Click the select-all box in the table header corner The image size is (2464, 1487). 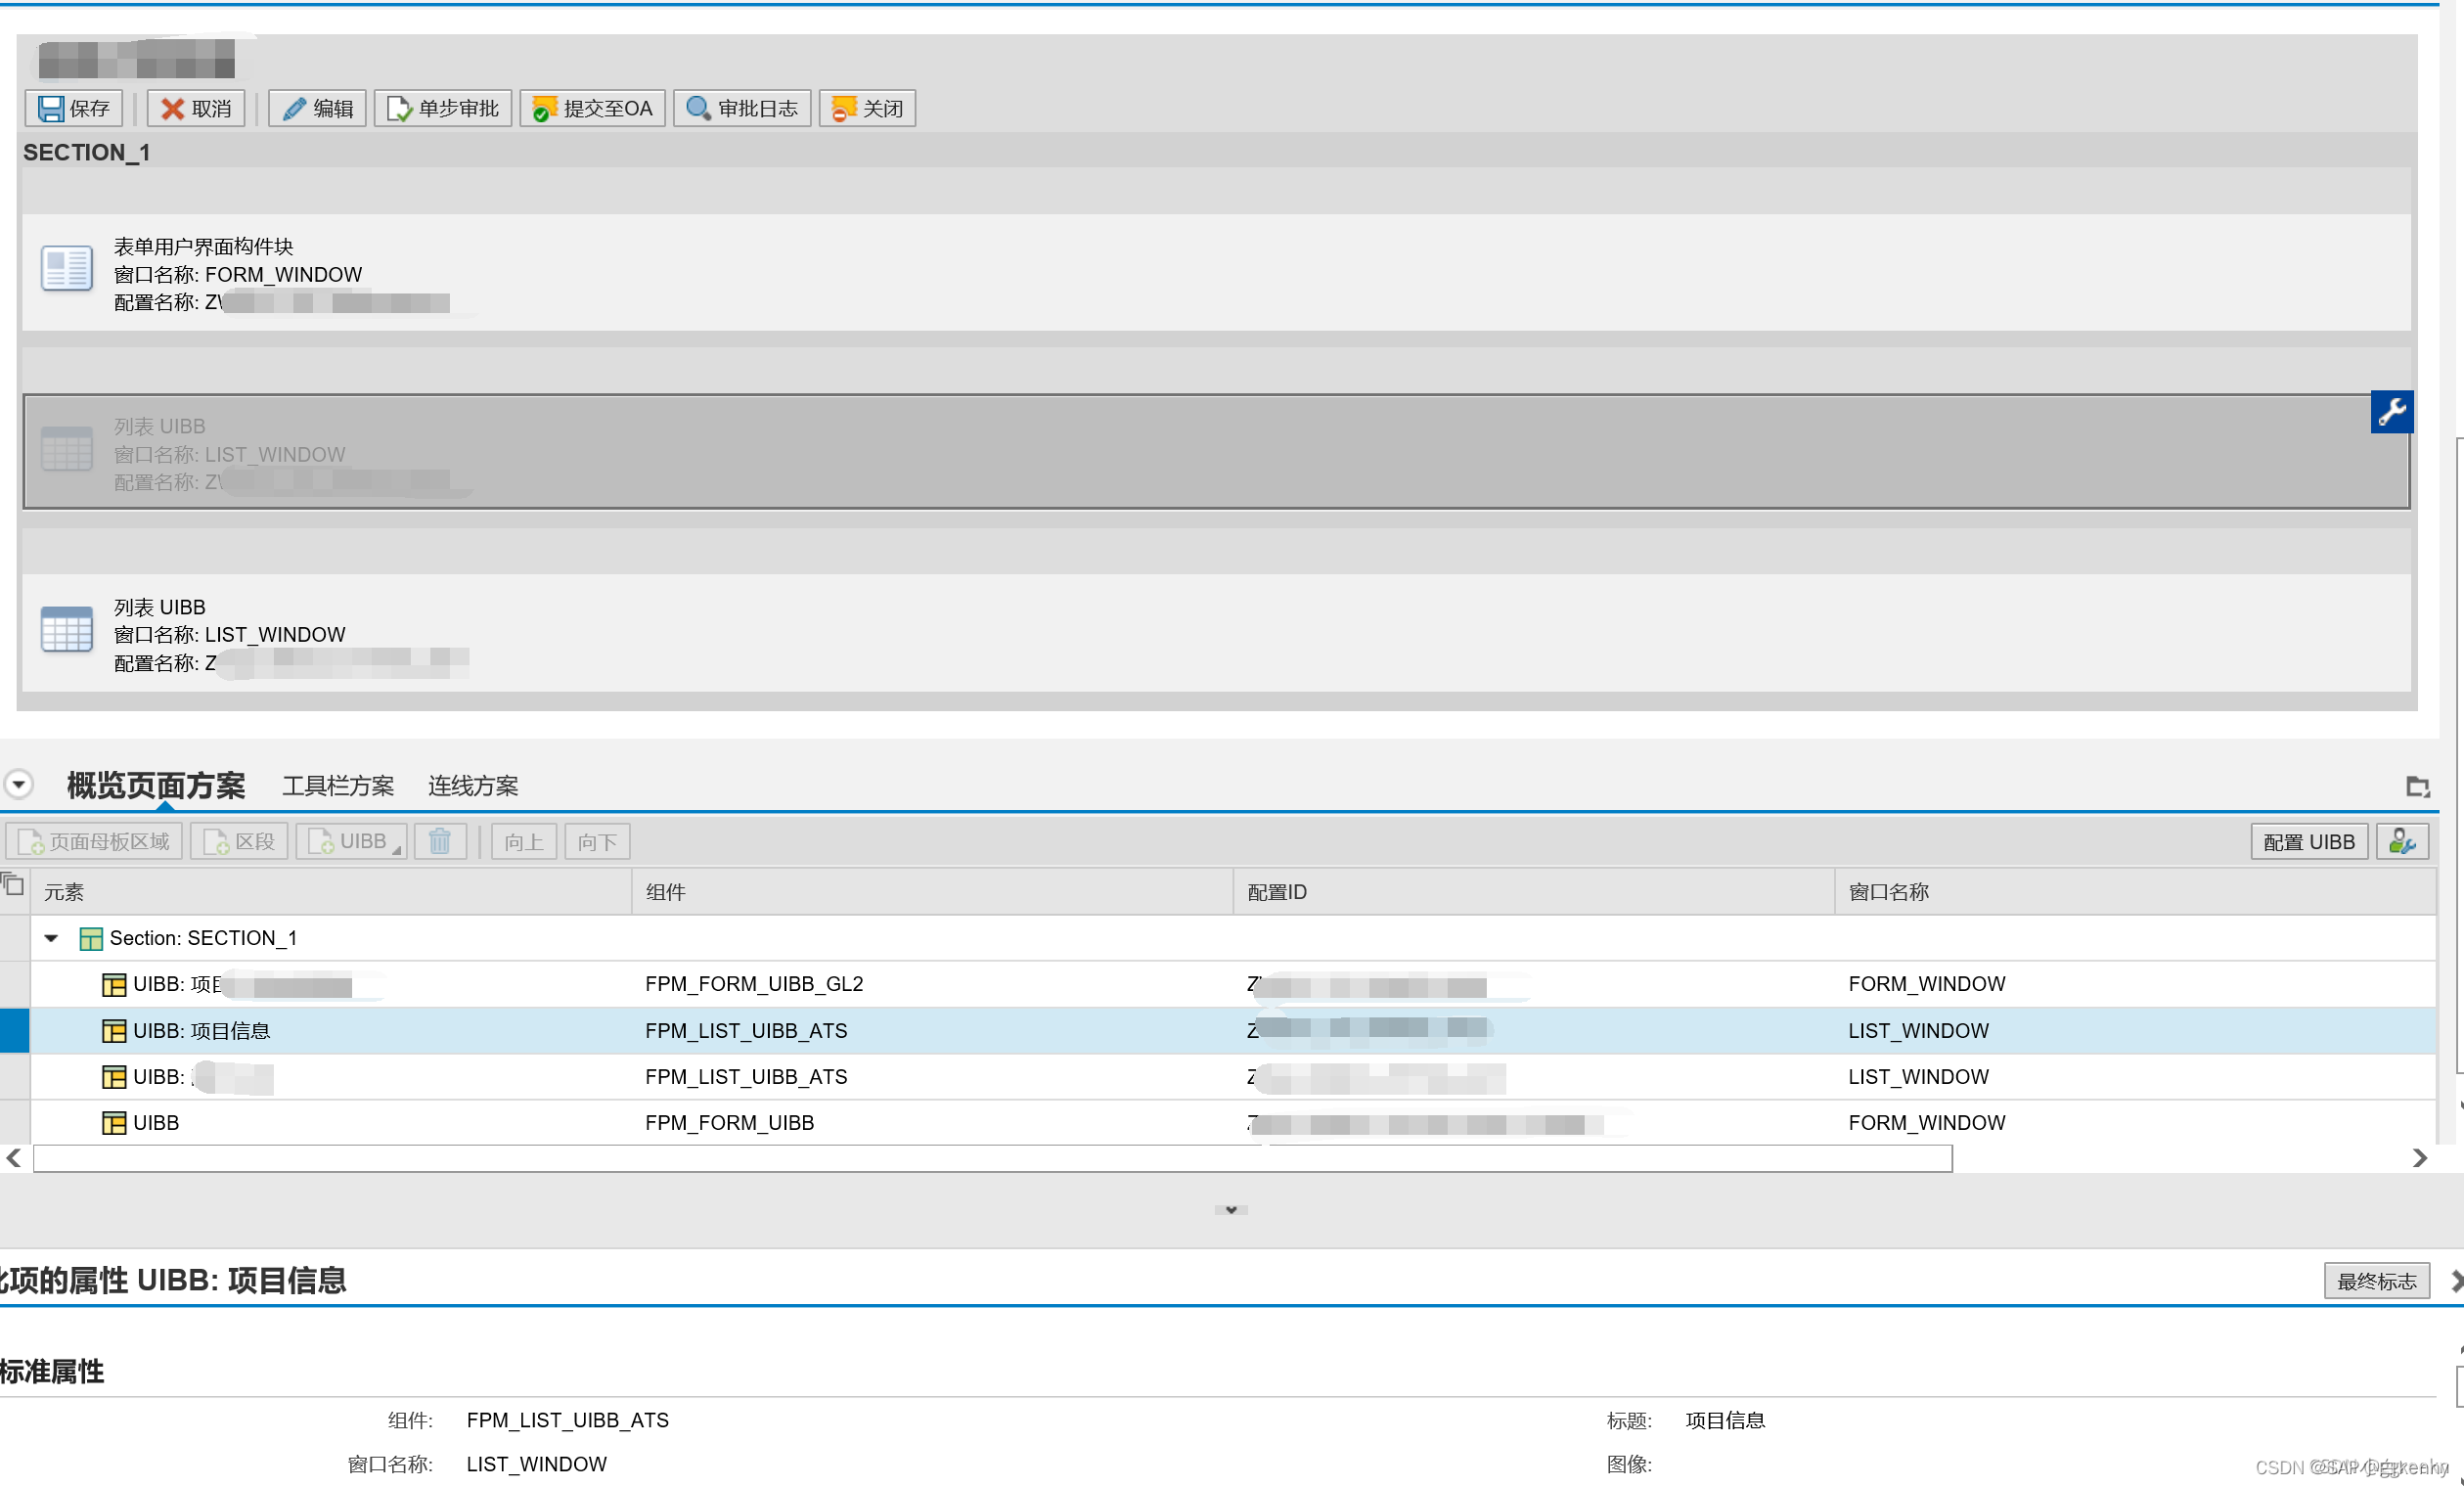click(13, 885)
